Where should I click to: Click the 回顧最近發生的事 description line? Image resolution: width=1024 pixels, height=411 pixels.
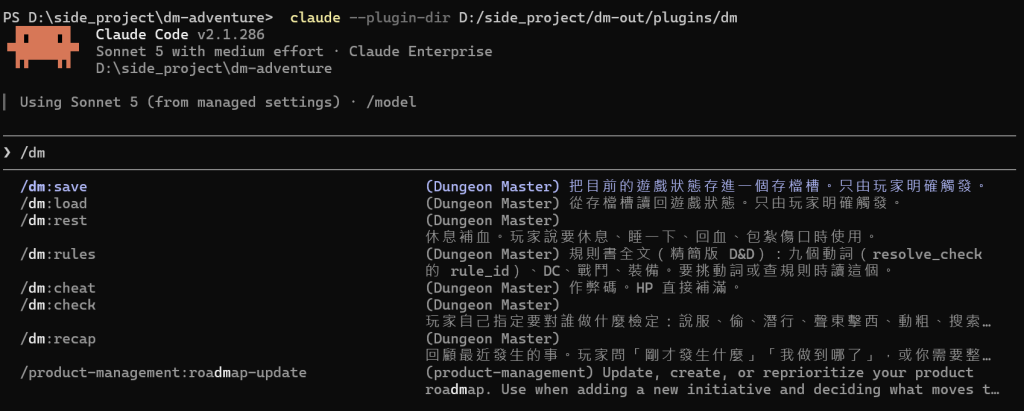click(x=710, y=355)
